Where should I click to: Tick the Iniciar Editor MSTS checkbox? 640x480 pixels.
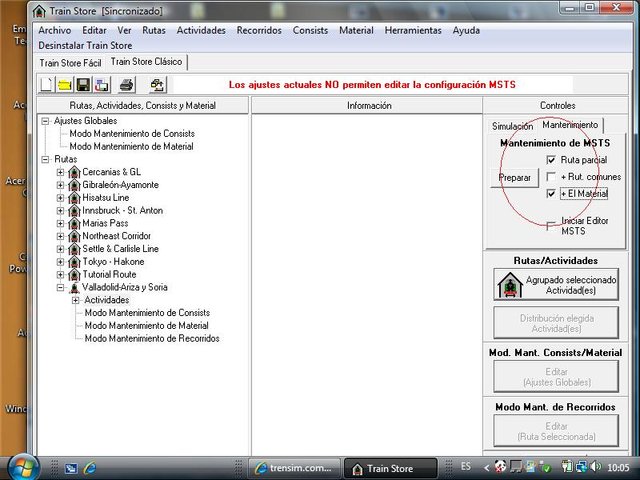552,220
